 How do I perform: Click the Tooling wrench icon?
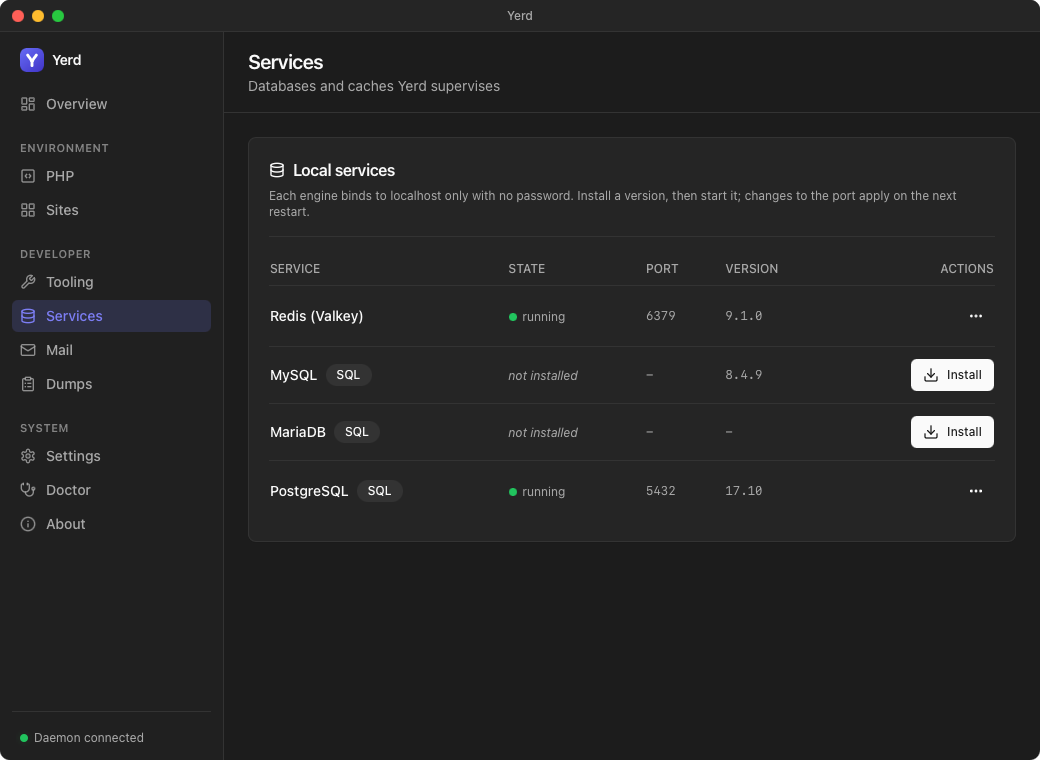(x=28, y=282)
